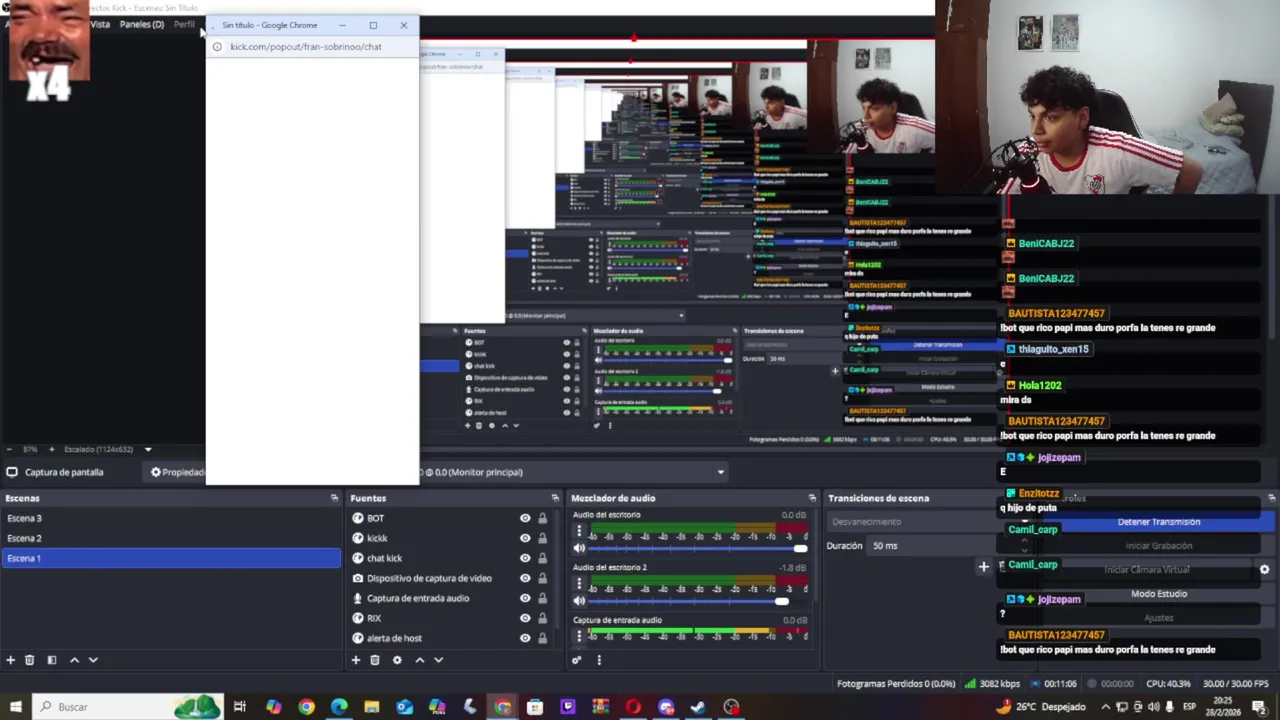Image resolution: width=1280 pixels, height=720 pixels.
Task: Toggle visibility of Dispositivo de captura de video
Action: [525, 578]
